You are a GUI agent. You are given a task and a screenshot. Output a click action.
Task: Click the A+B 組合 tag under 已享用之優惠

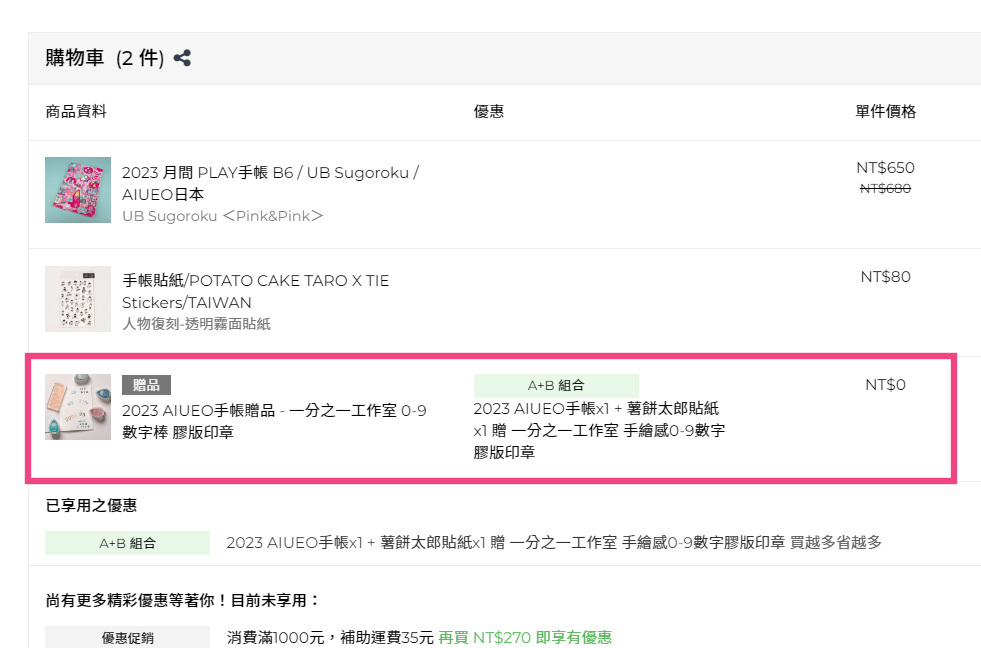point(127,543)
